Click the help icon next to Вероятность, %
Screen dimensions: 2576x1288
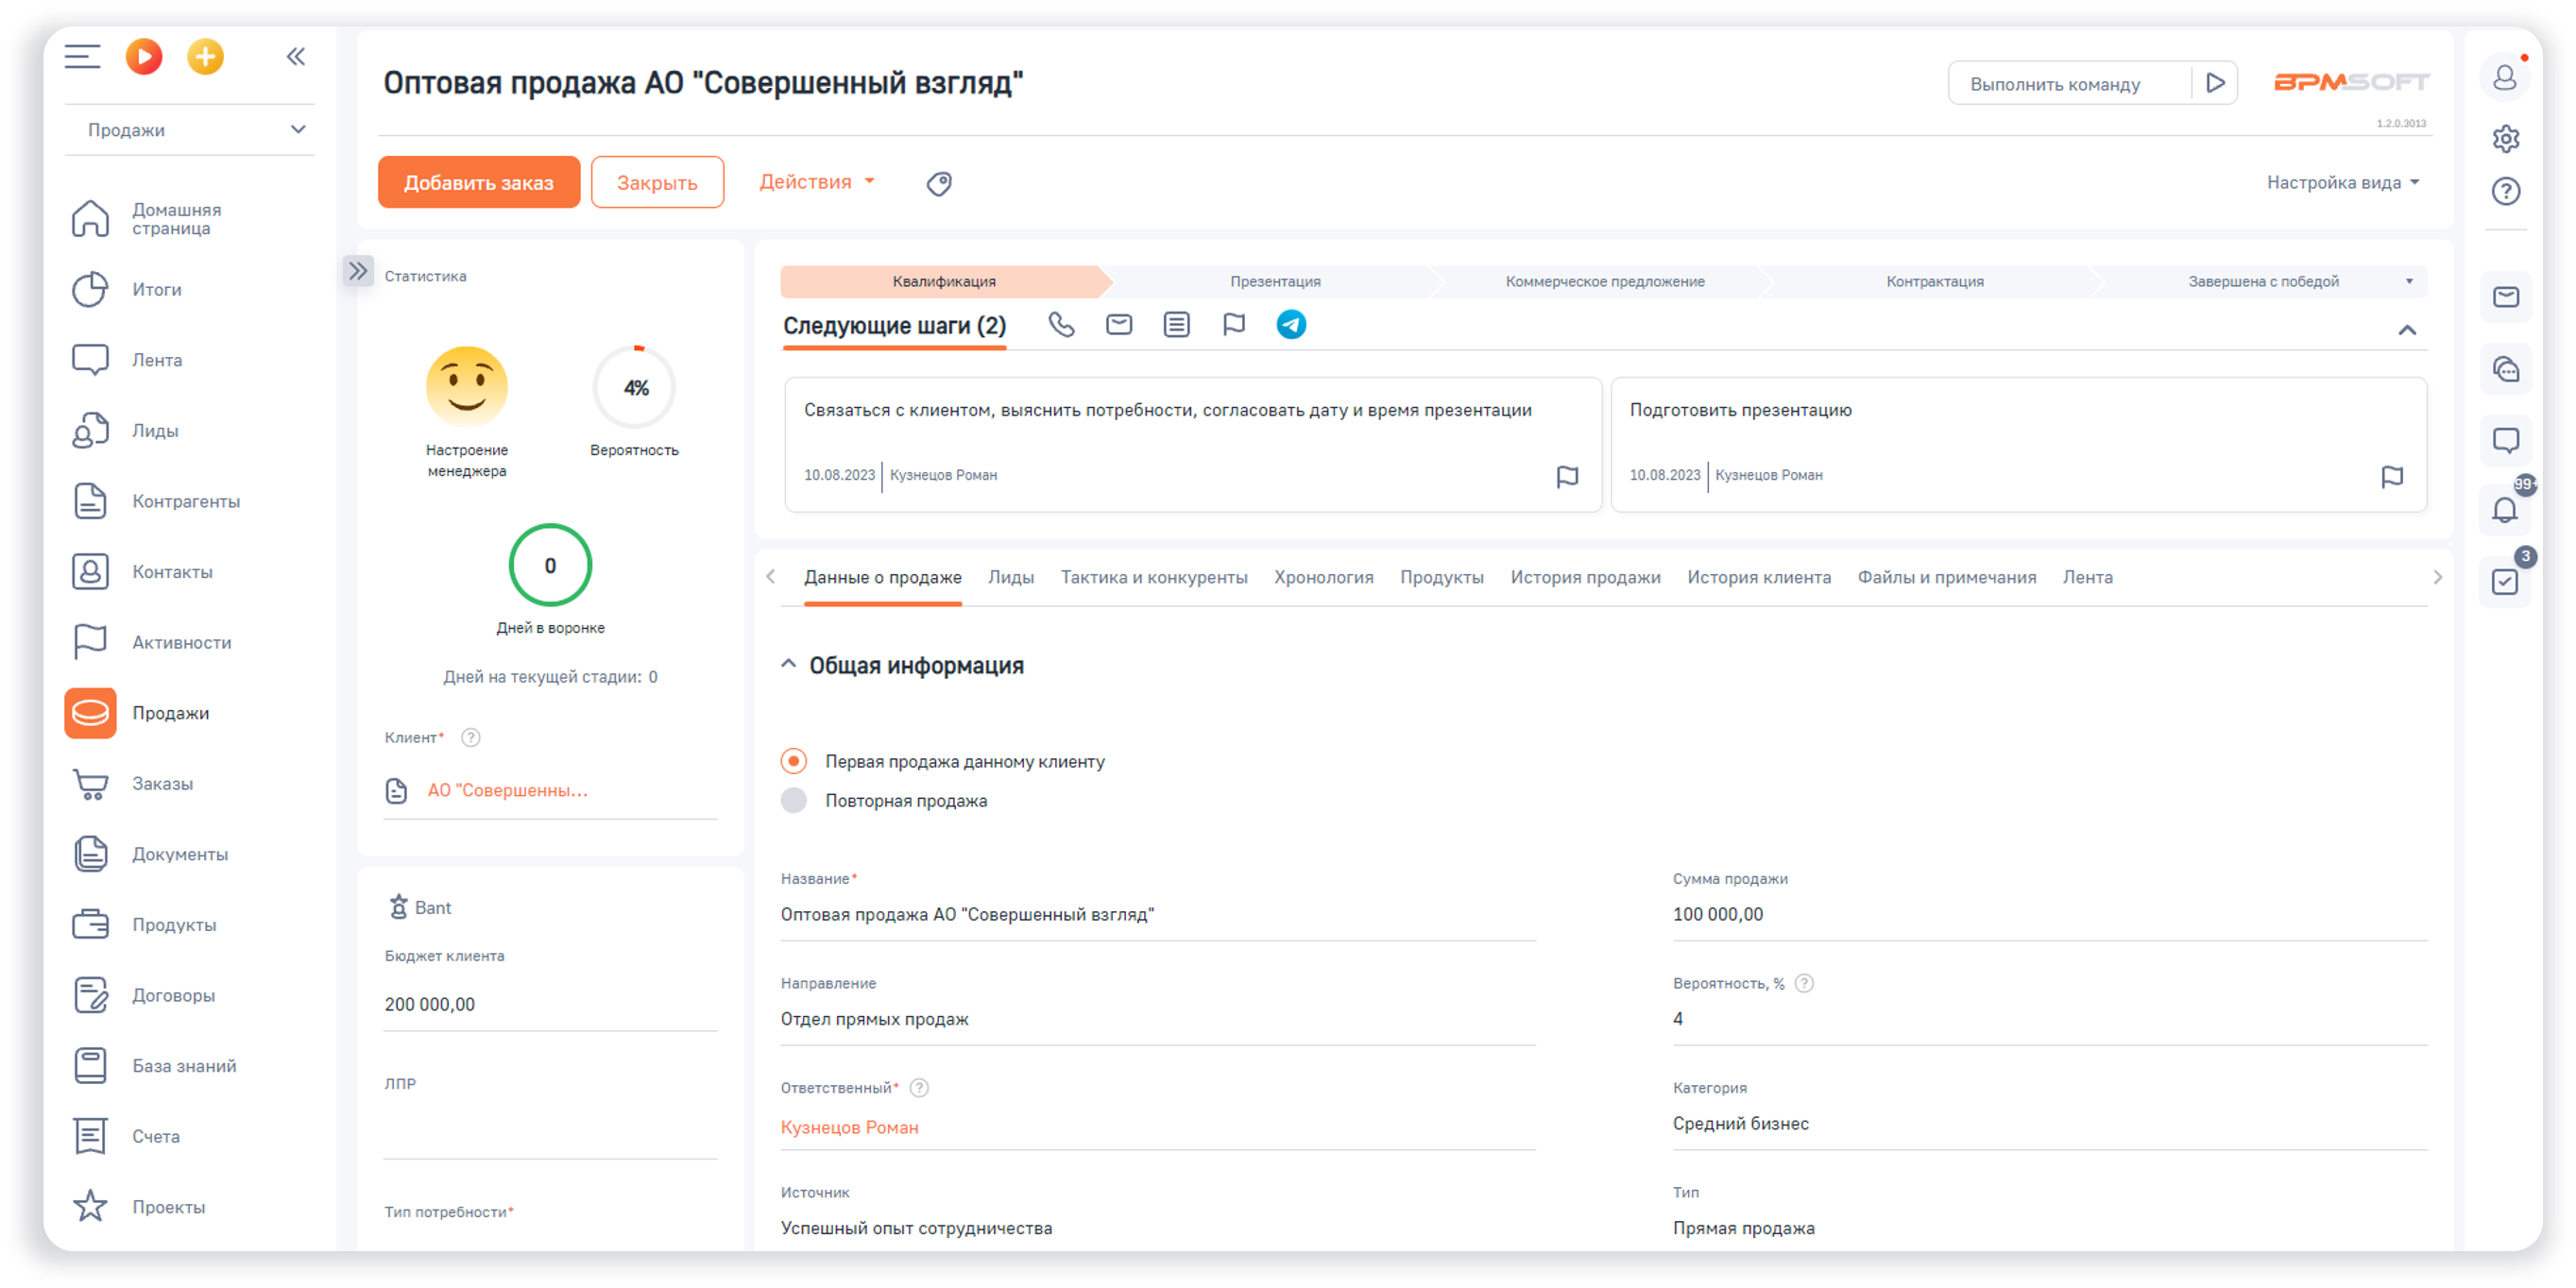click(x=1804, y=984)
